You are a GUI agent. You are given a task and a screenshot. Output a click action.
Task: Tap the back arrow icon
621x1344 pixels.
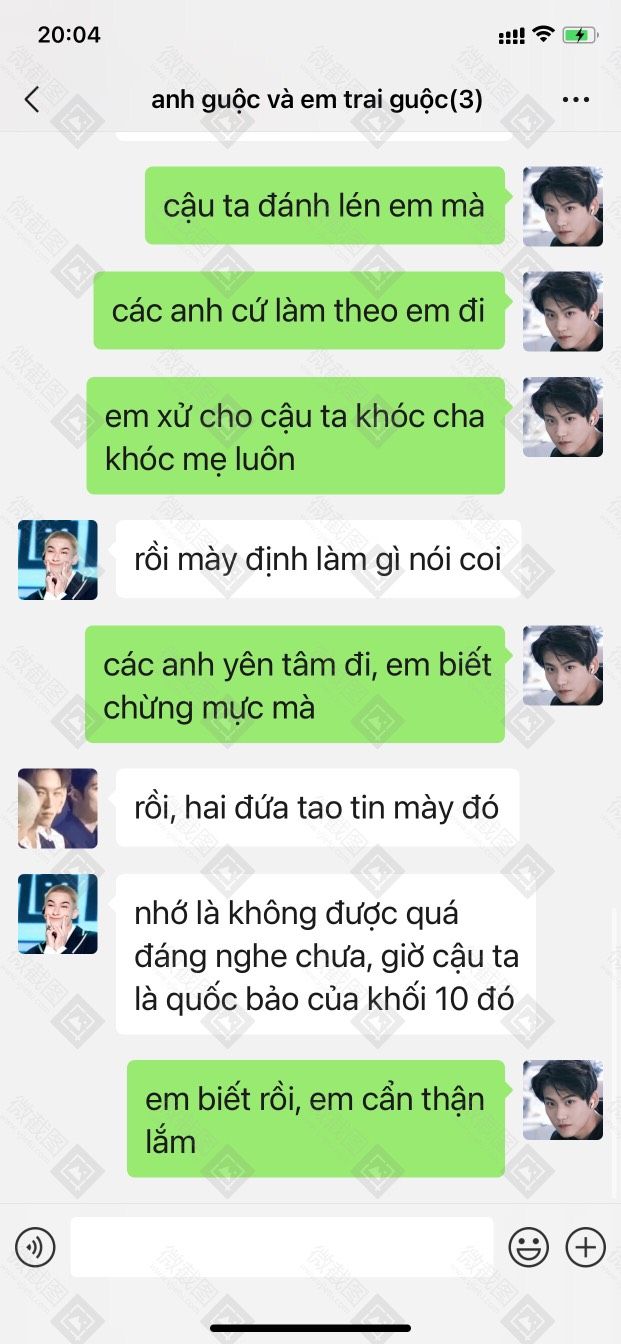click(x=32, y=99)
